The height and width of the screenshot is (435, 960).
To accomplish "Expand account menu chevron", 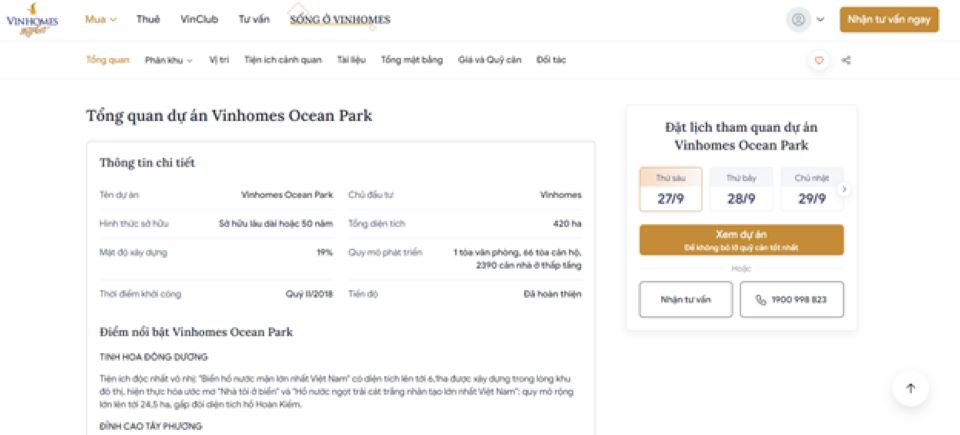I will pos(821,19).
